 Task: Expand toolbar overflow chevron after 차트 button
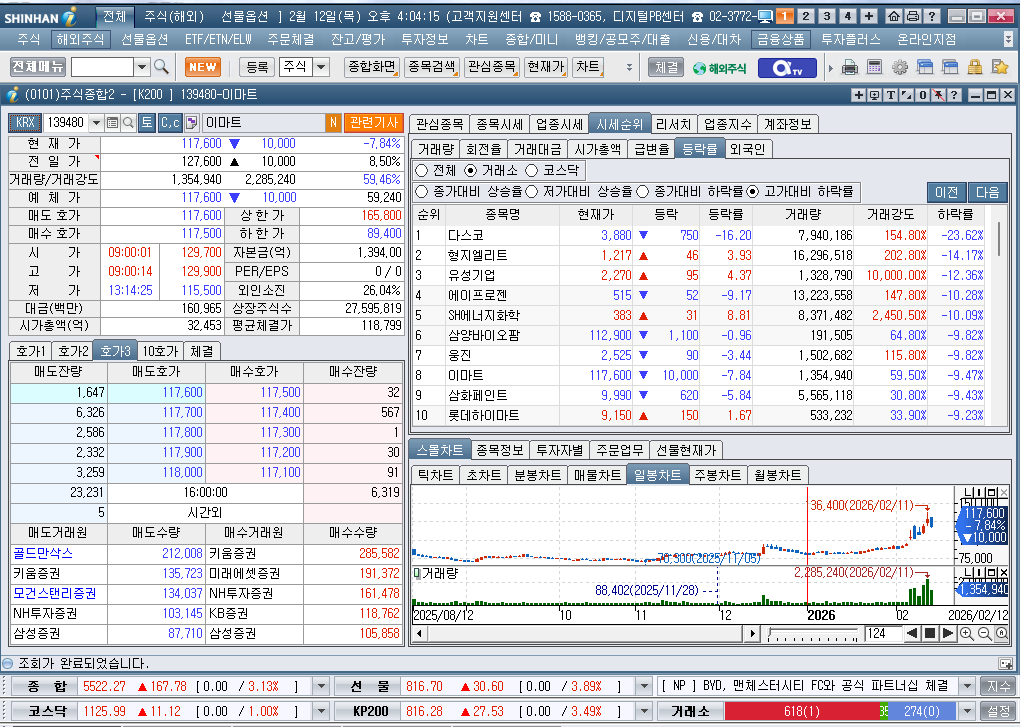629,67
